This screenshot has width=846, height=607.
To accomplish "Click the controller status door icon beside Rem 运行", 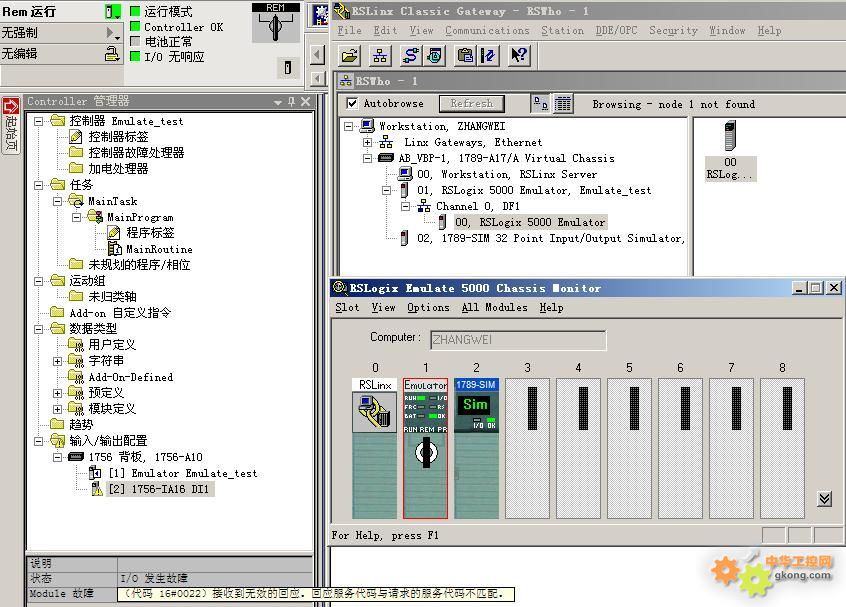I will [113, 11].
